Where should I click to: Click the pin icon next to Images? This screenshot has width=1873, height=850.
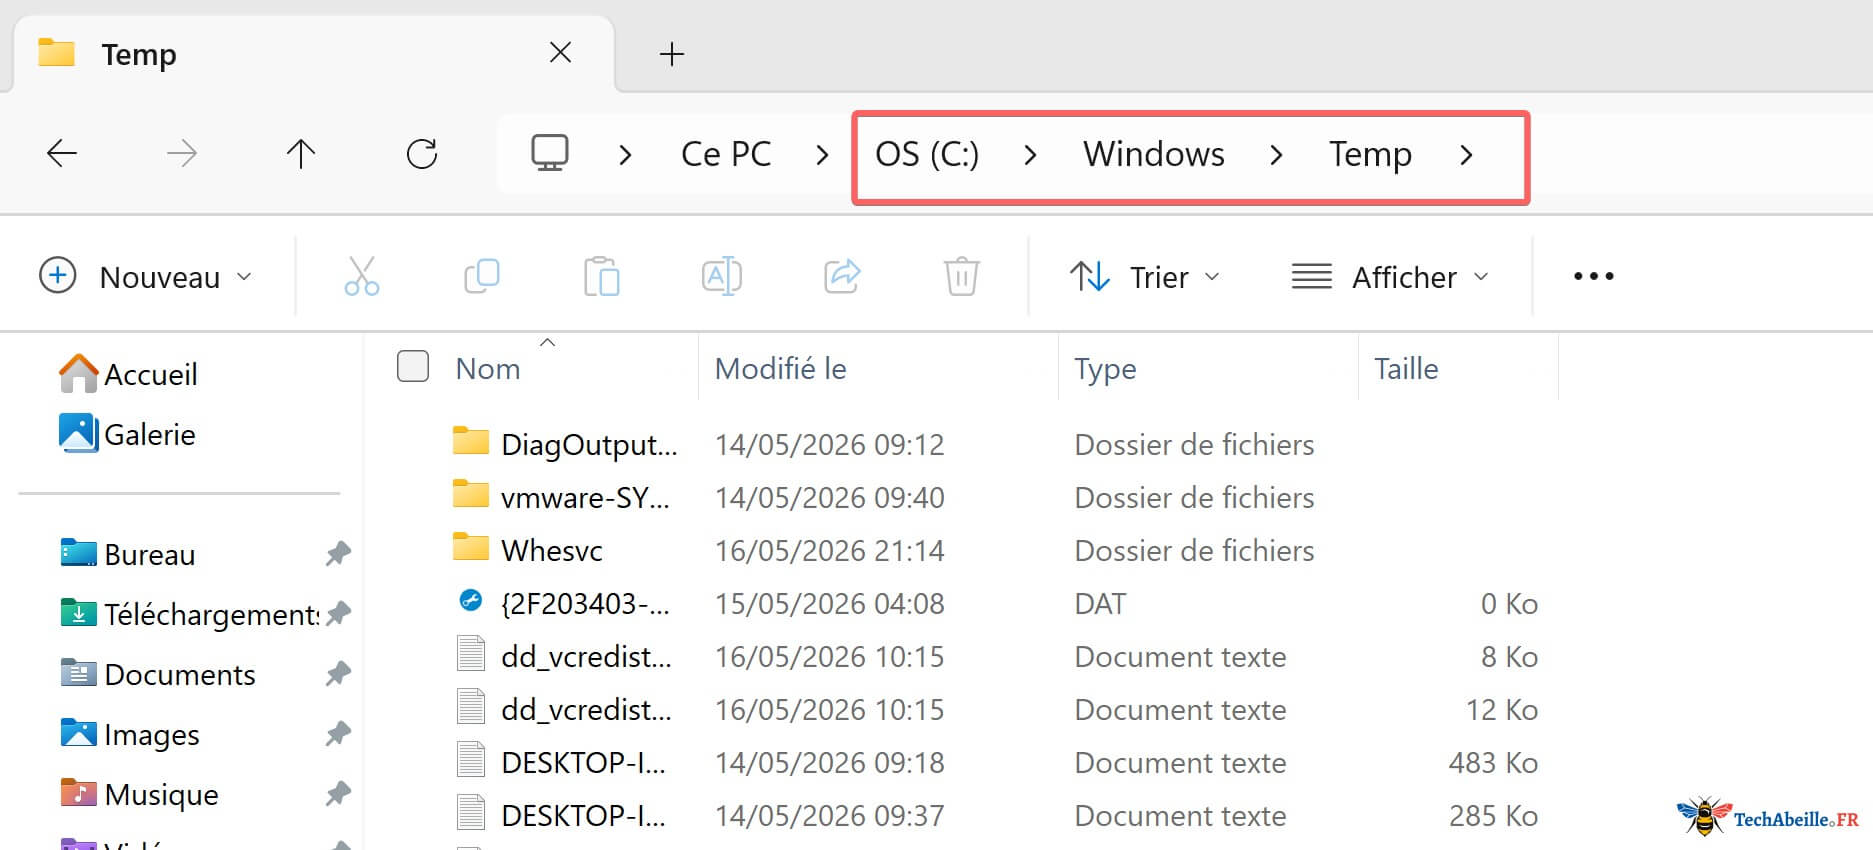(338, 733)
